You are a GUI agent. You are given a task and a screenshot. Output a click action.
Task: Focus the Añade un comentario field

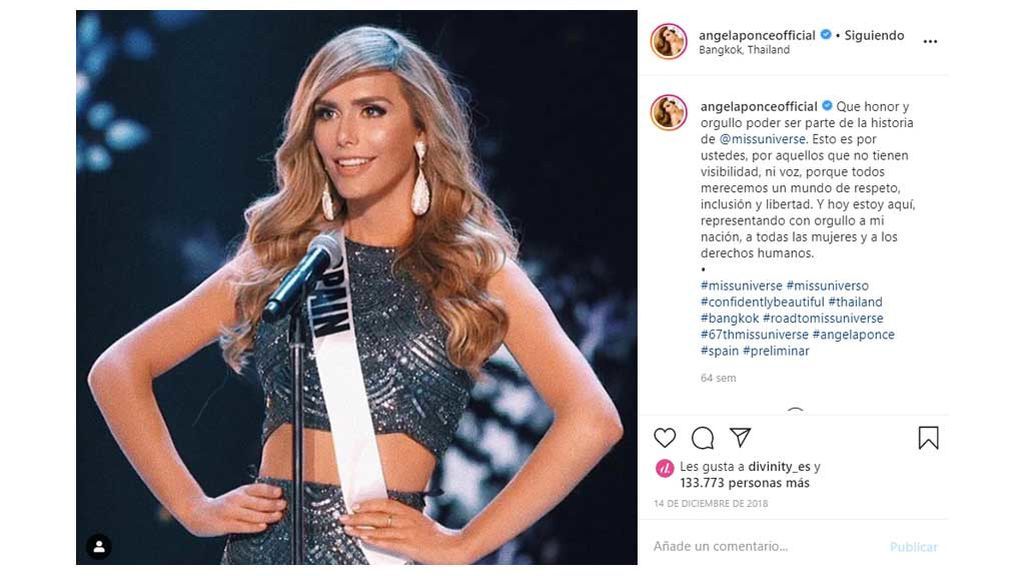coord(764,546)
